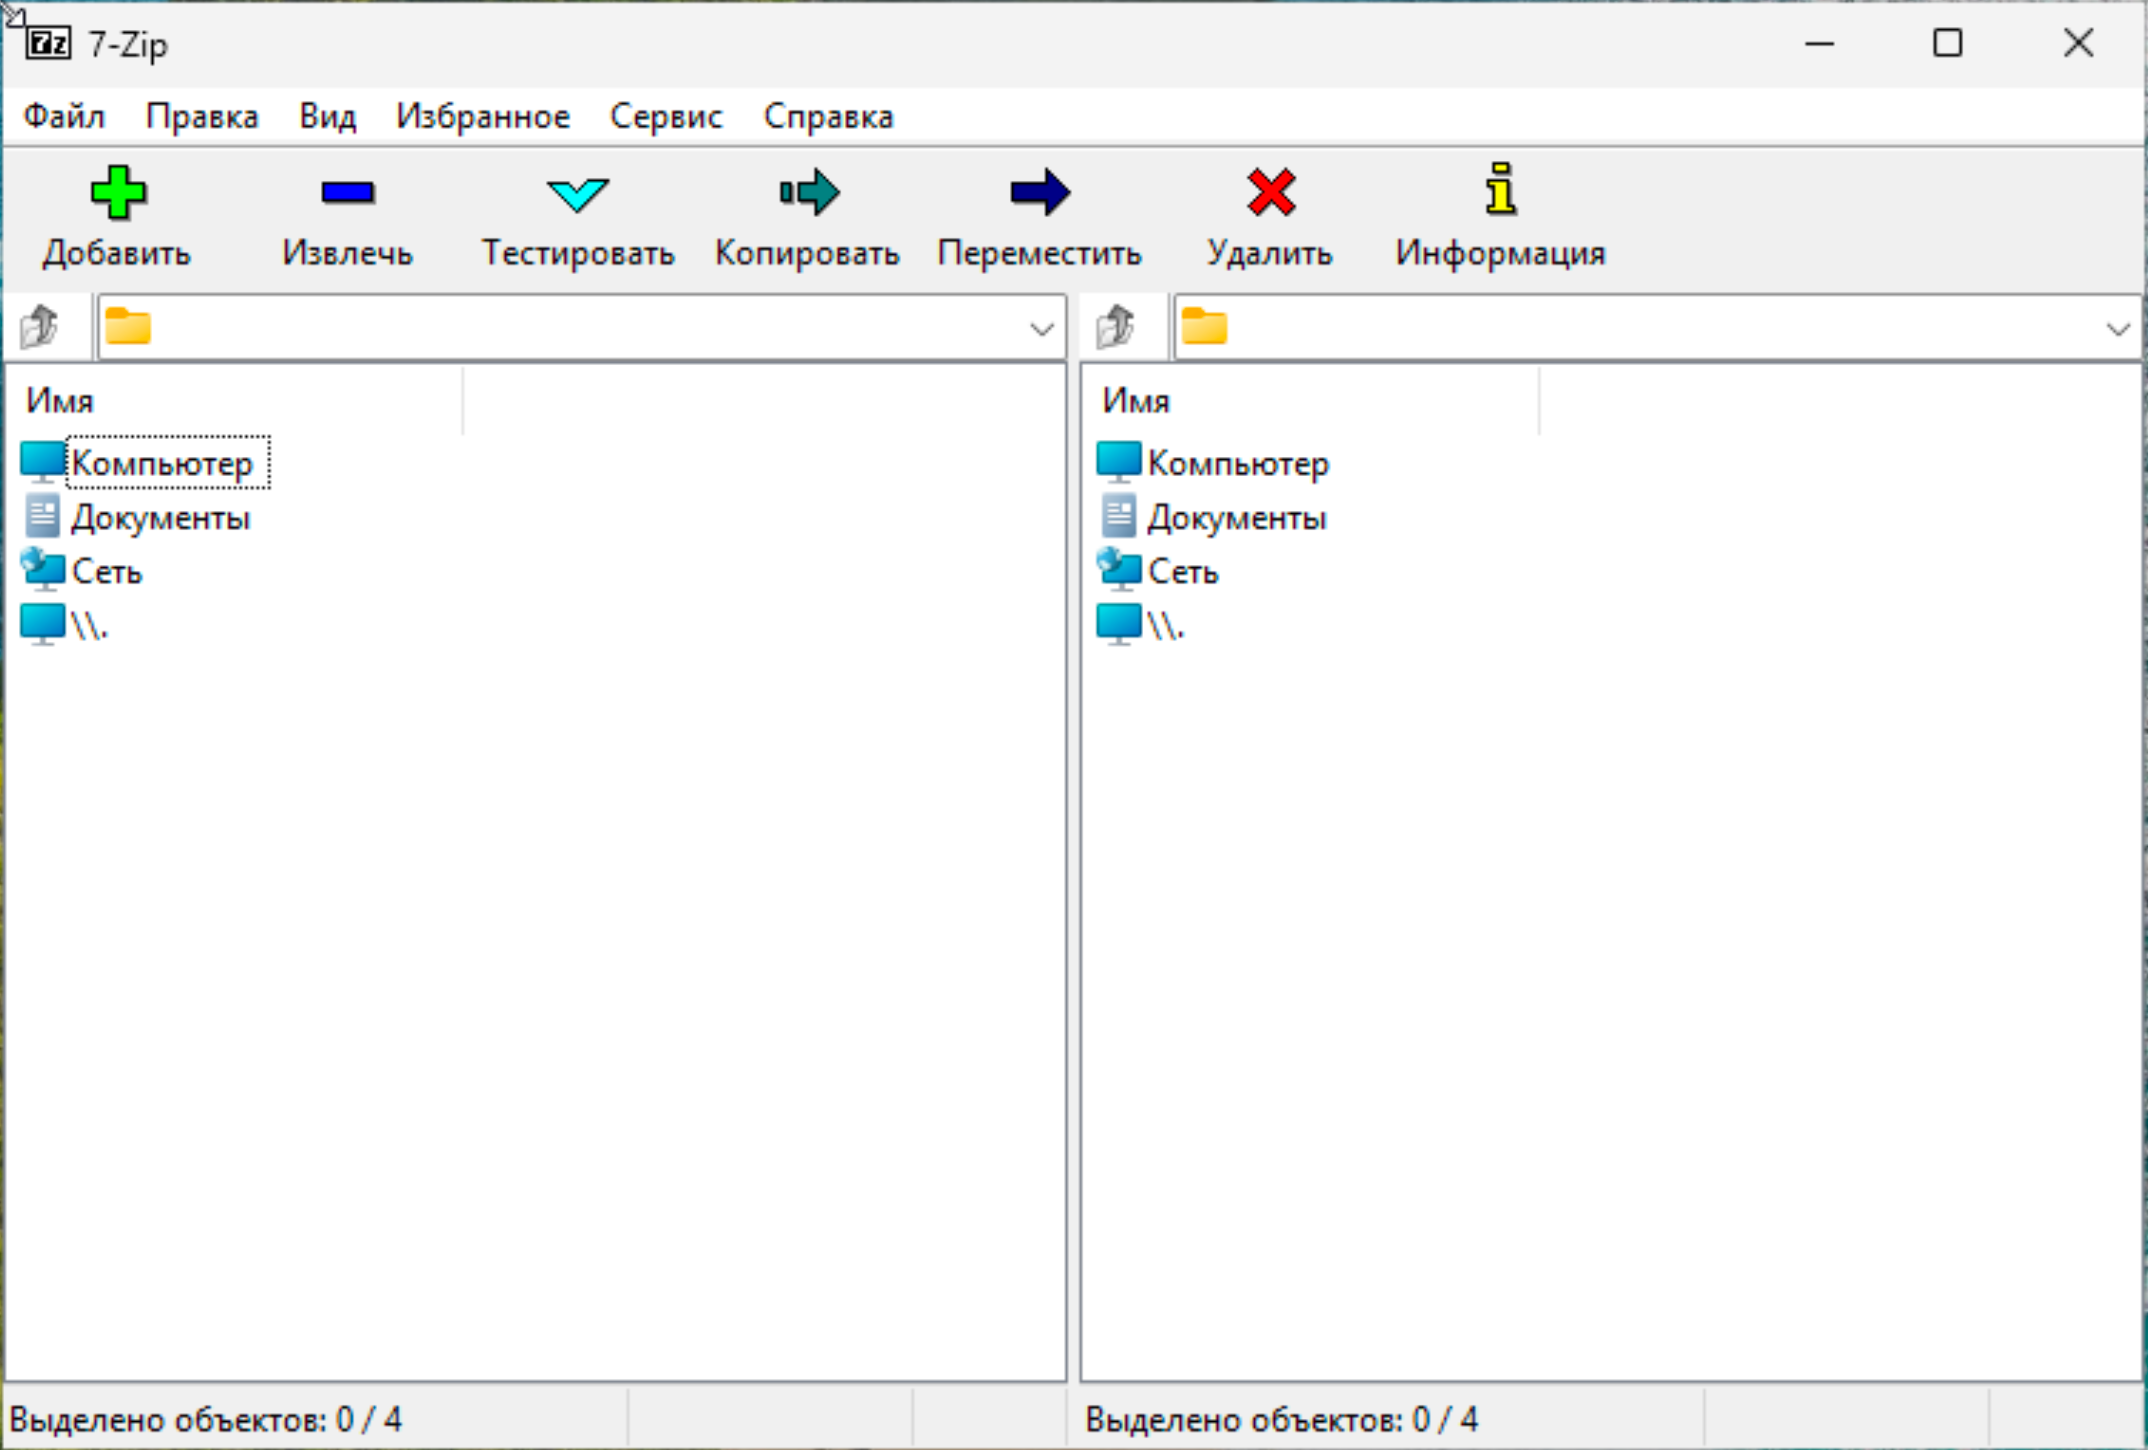Click right status bar selected objects text
2148x1450 pixels.
coord(1281,1419)
